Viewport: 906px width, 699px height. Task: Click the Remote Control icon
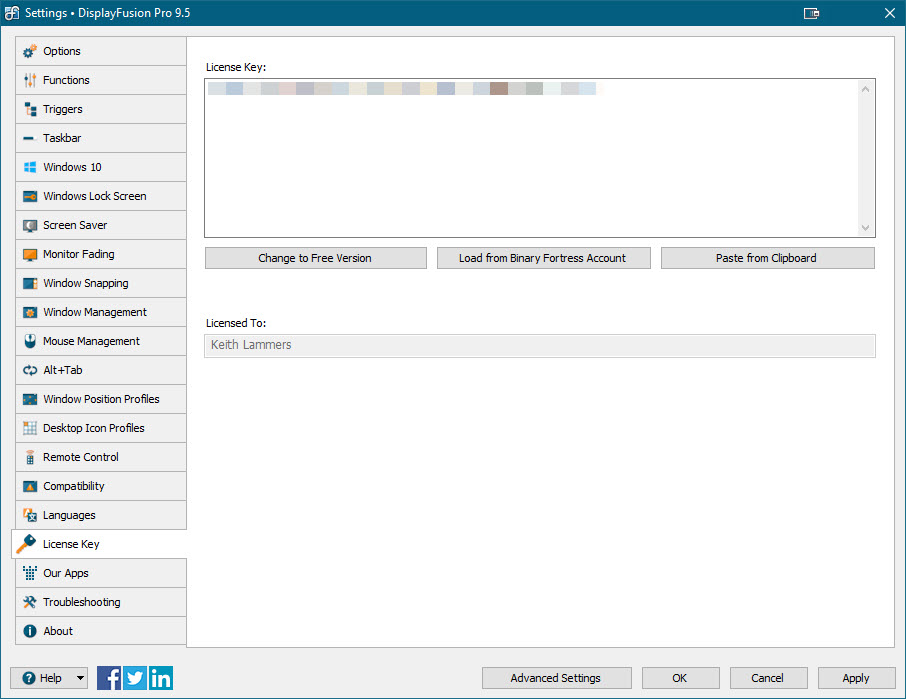pos(30,458)
